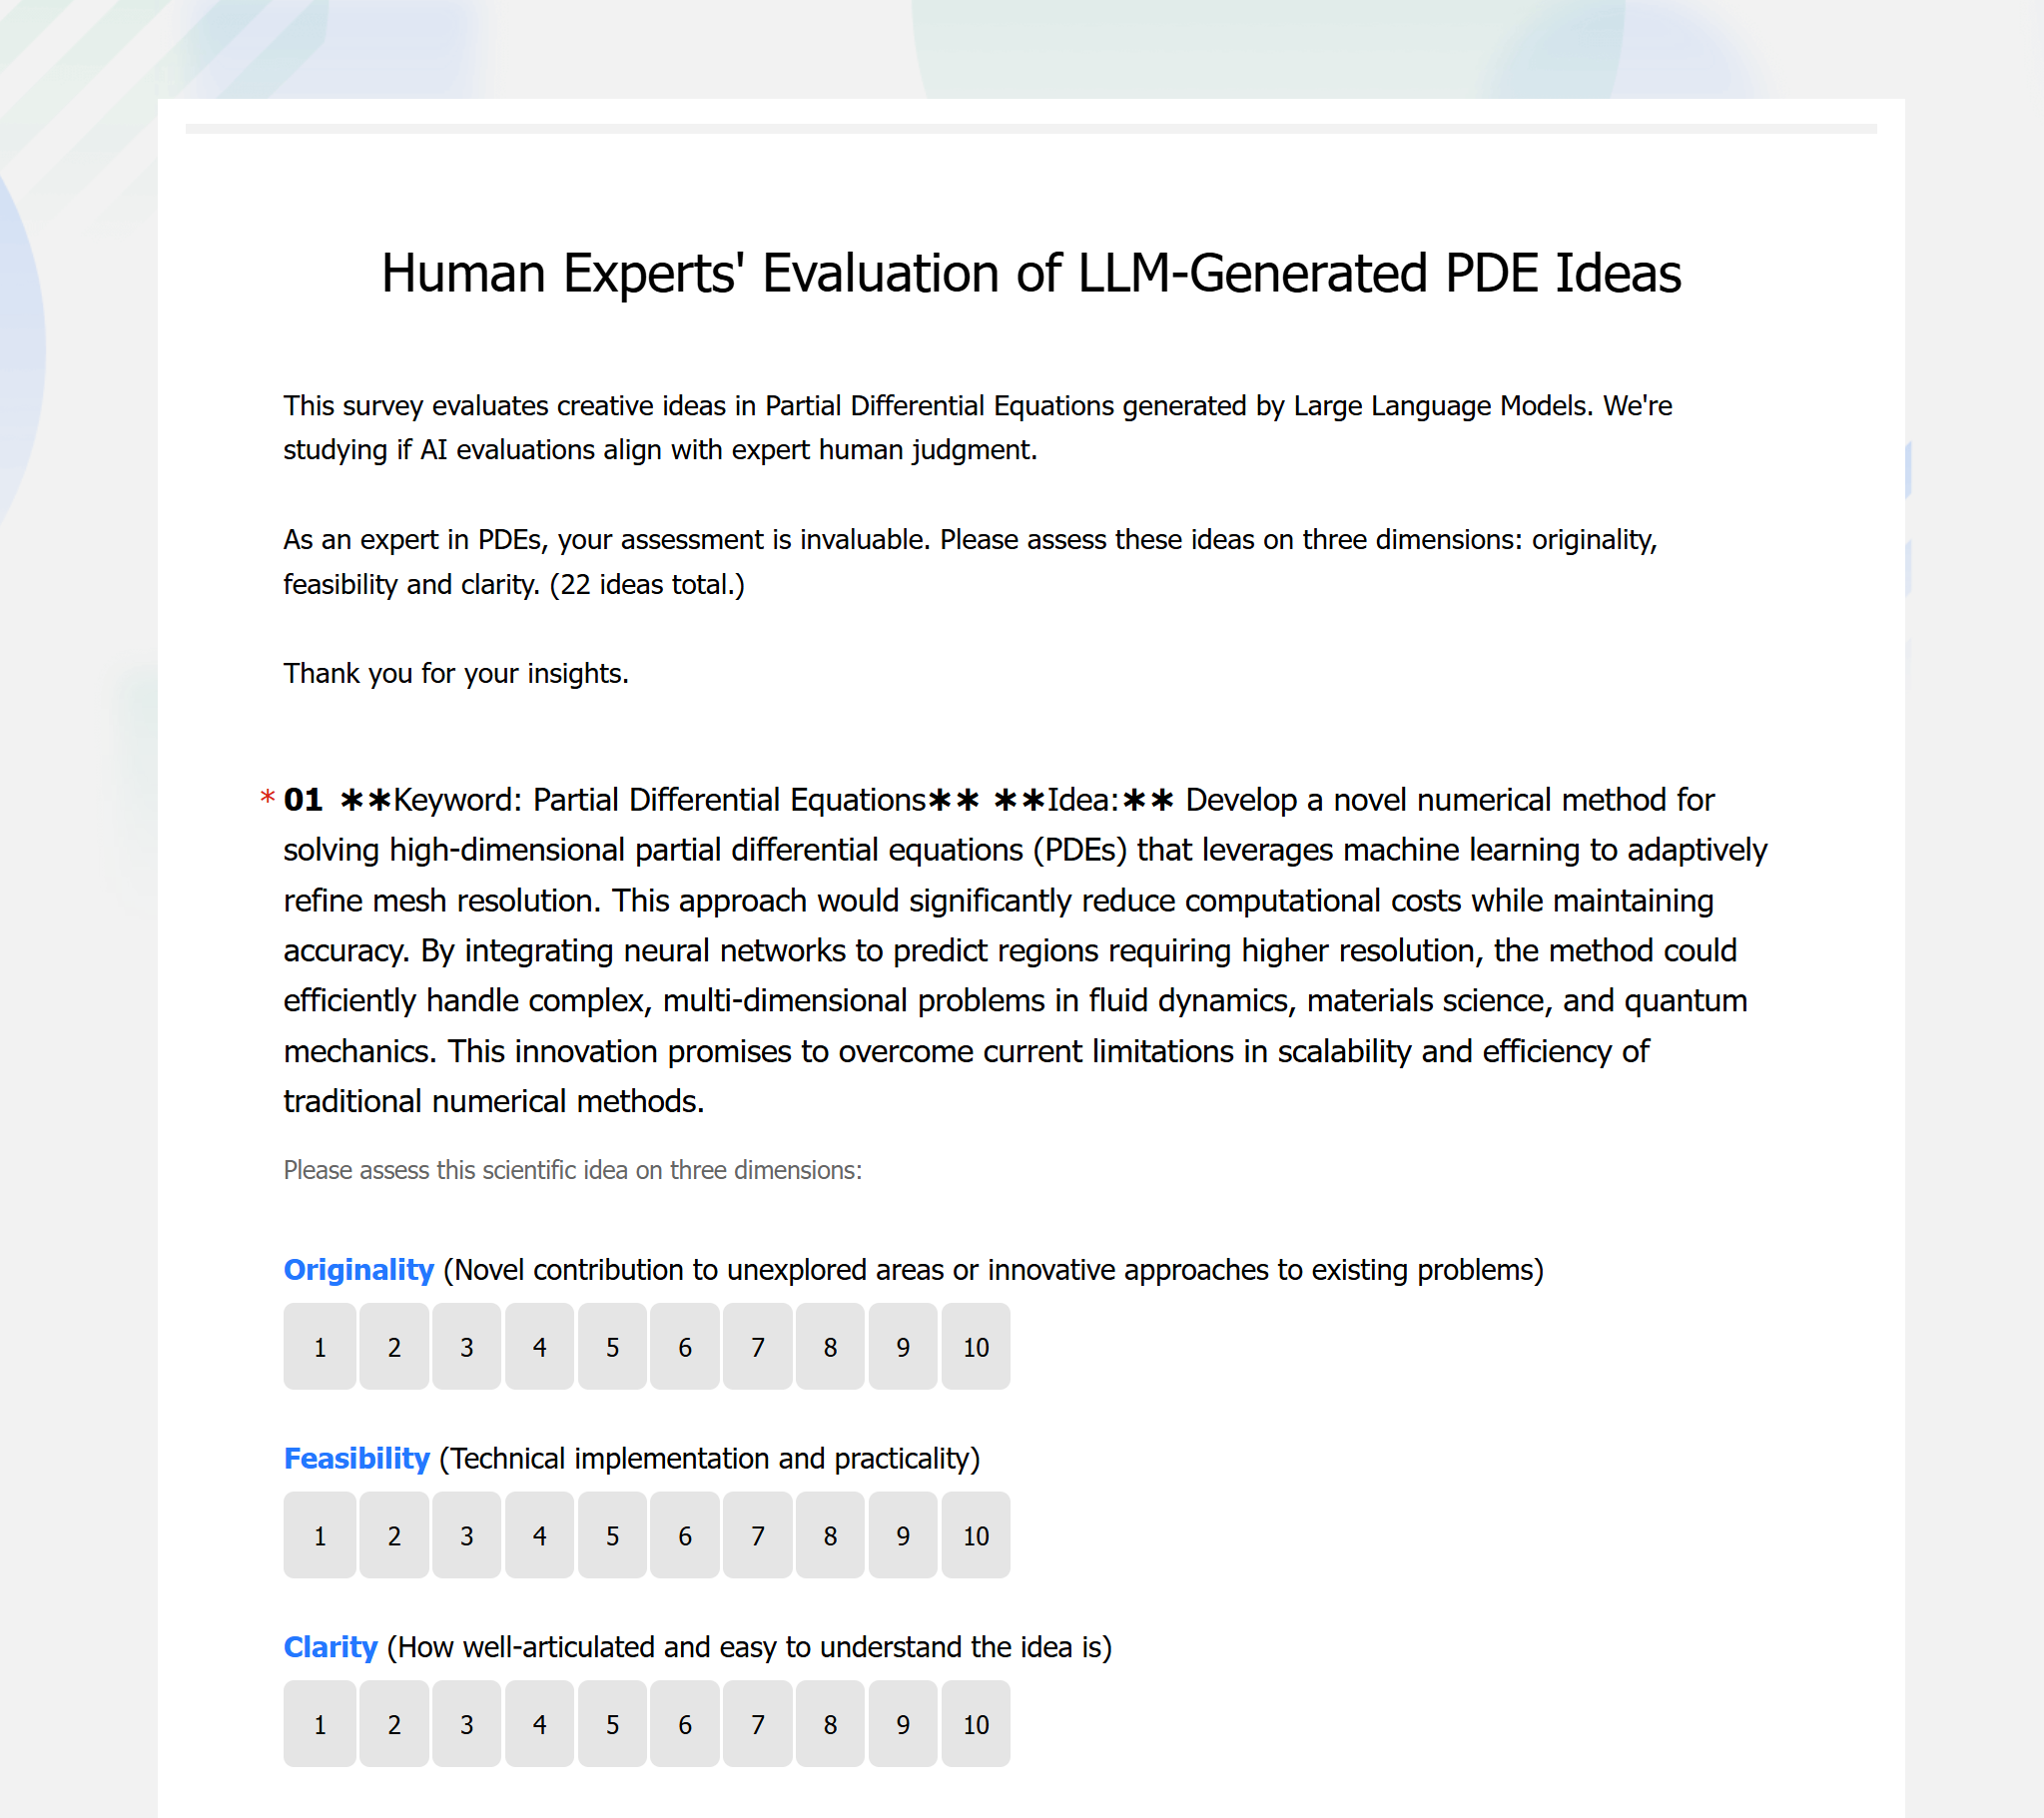The width and height of the screenshot is (2044, 1818).
Task: Rate Originality as 1
Action: click(320, 1346)
